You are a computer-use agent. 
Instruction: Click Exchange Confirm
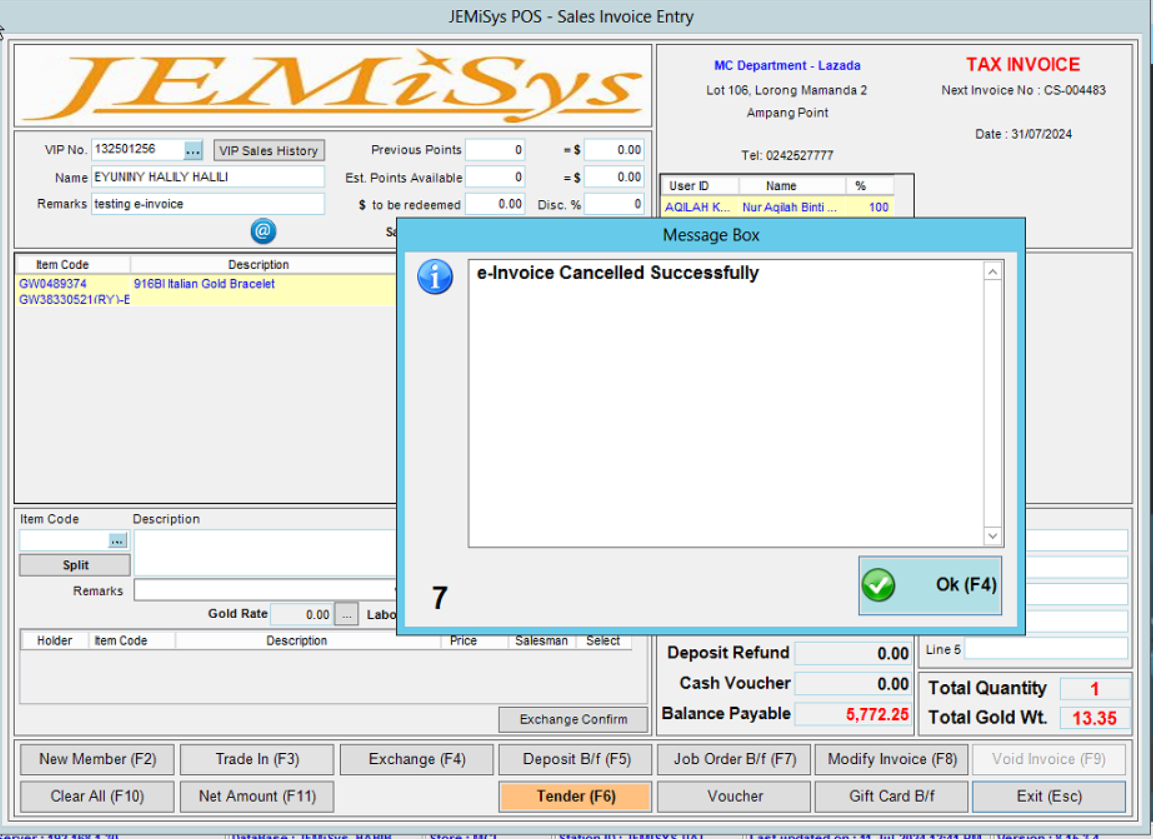tap(572, 719)
